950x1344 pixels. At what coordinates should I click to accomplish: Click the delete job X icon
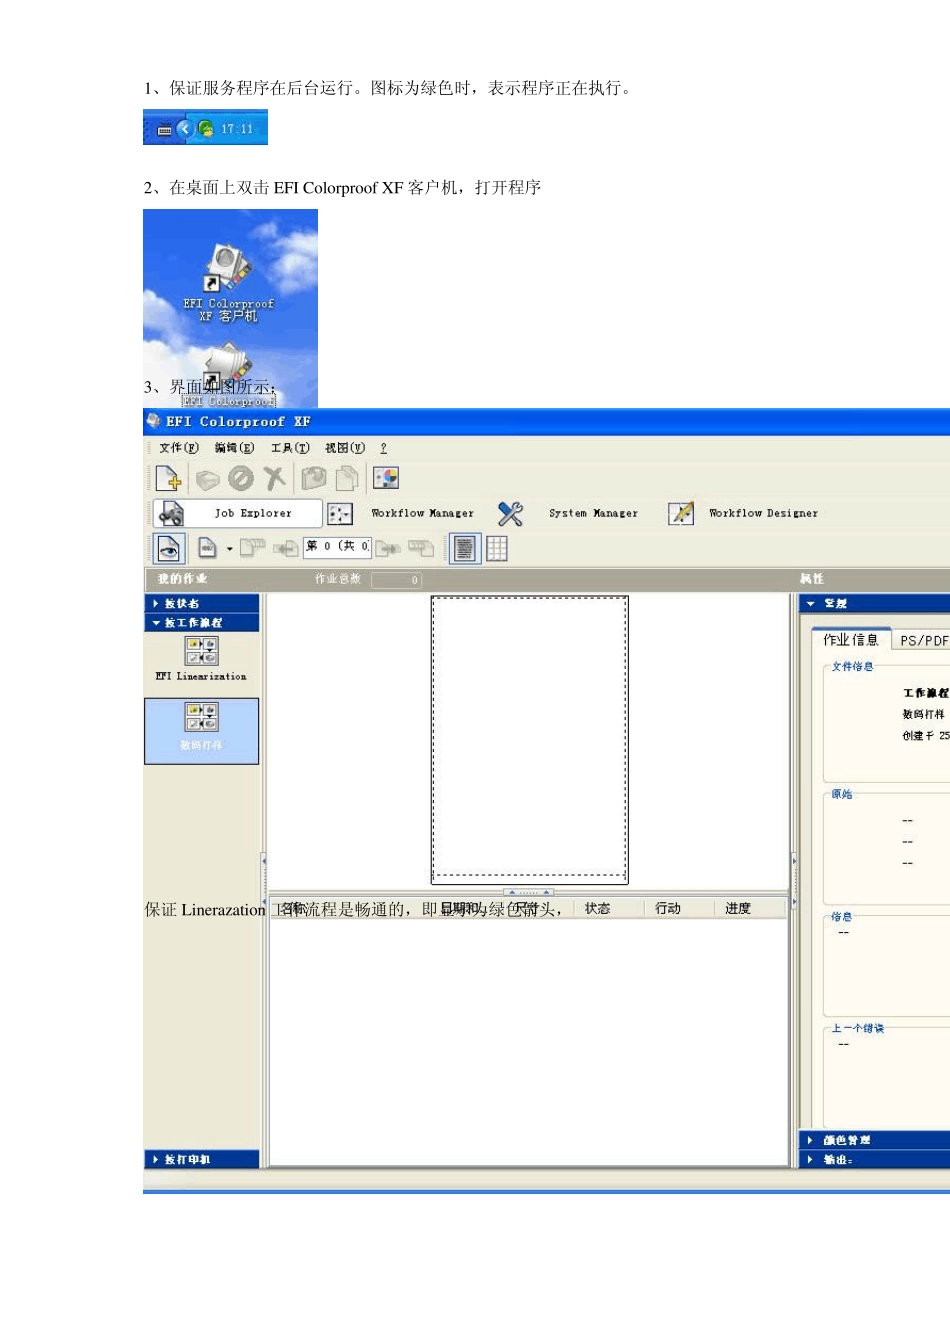click(x=275, y=479)
